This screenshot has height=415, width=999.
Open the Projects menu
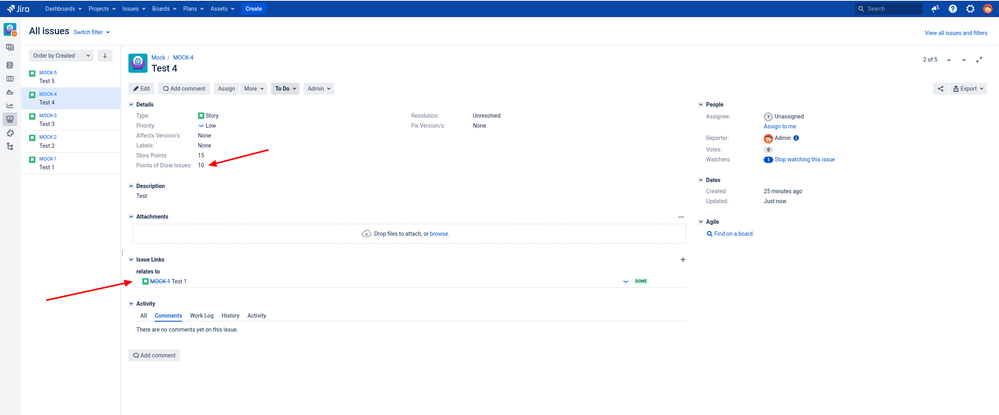point(102,9)
